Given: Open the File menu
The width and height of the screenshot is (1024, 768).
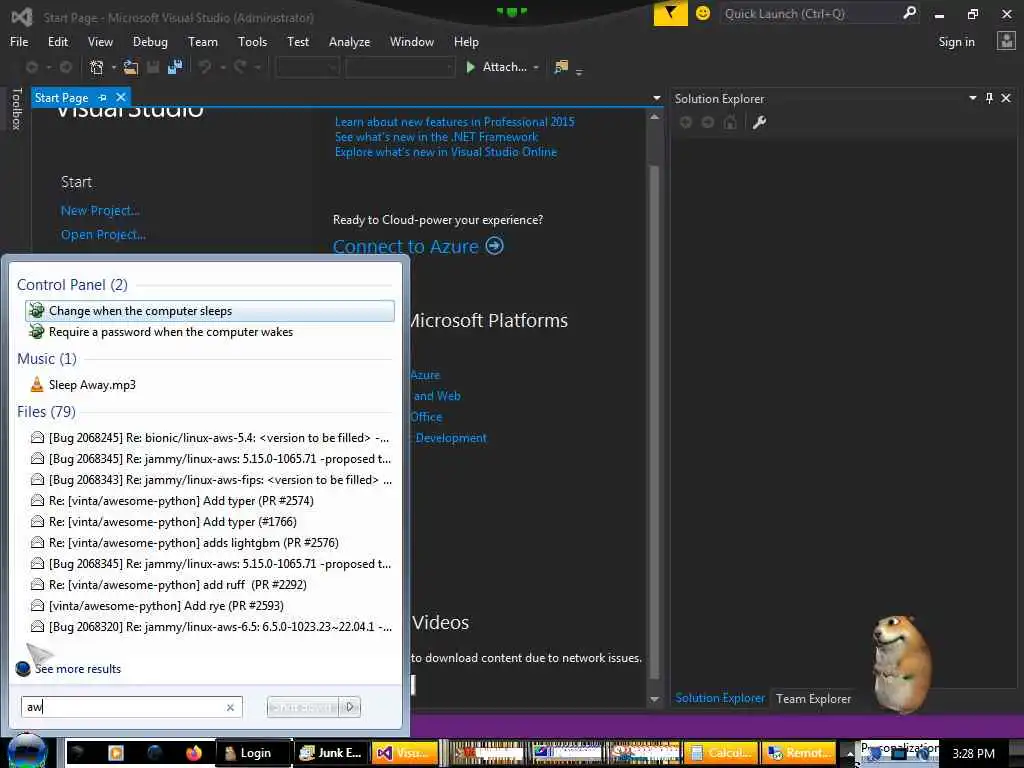Looking at the screenshot, I should [x=19, y=42].
